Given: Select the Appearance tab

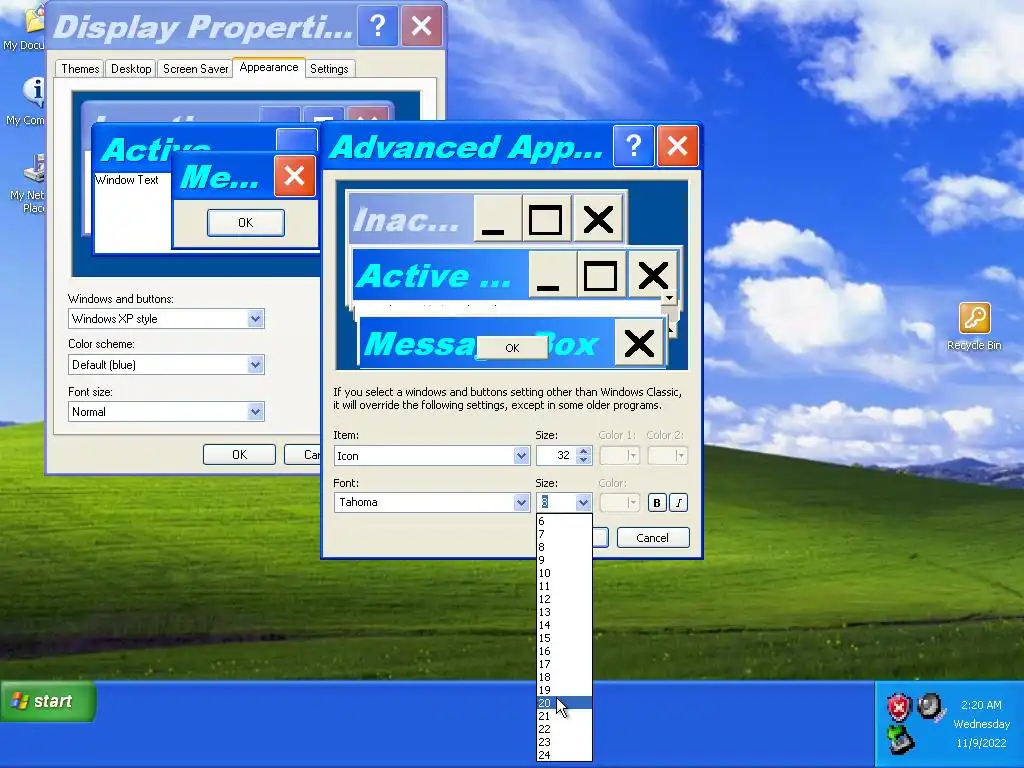Looking at the screenshot, I should pyautogui.click(x=268, y=67).
